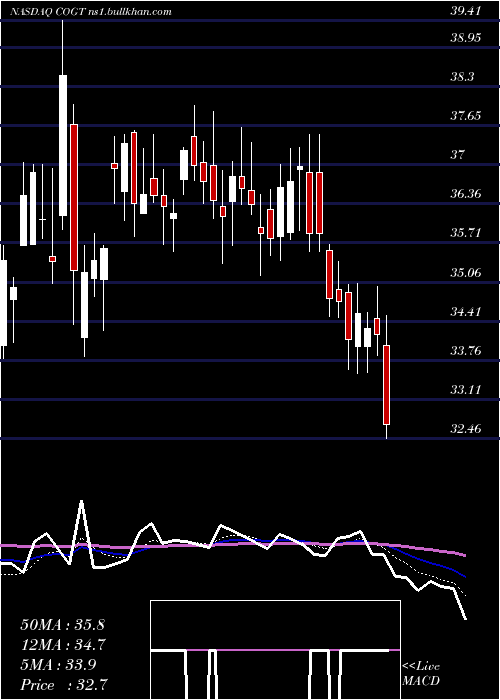Click the 33.76 price axis label
This screenshot has width=500, height=700.
click(x=466, y=350)
